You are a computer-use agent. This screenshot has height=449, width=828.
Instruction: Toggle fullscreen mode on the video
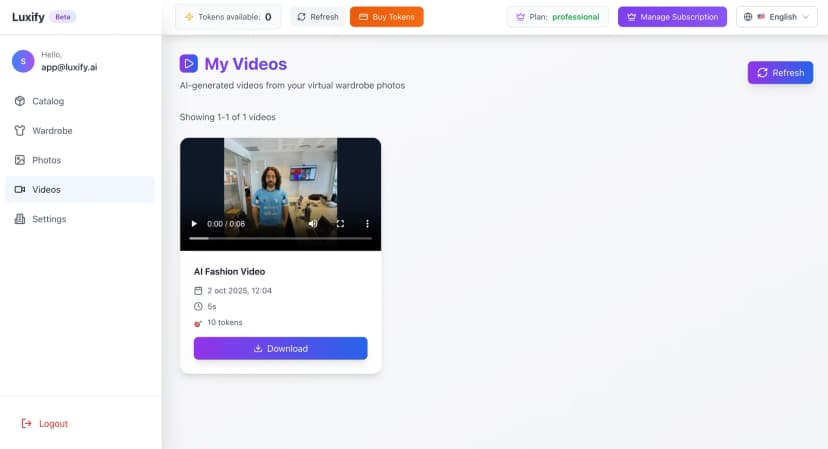(x=340, y=224)
